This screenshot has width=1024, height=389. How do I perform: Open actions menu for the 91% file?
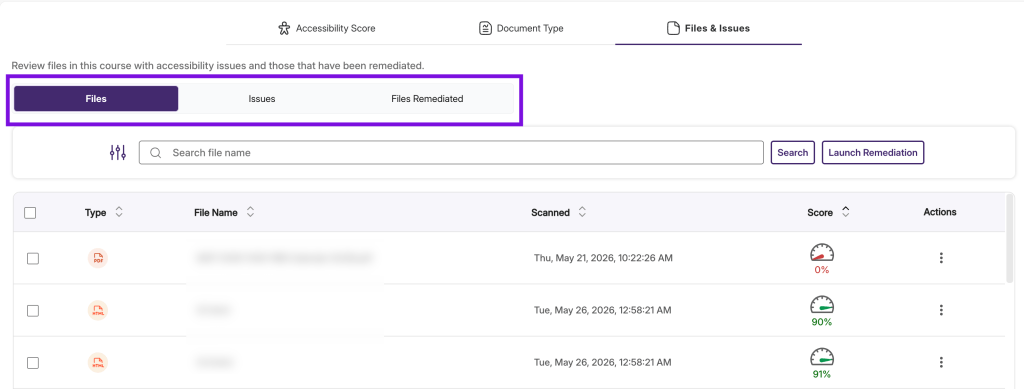[941, 362]
